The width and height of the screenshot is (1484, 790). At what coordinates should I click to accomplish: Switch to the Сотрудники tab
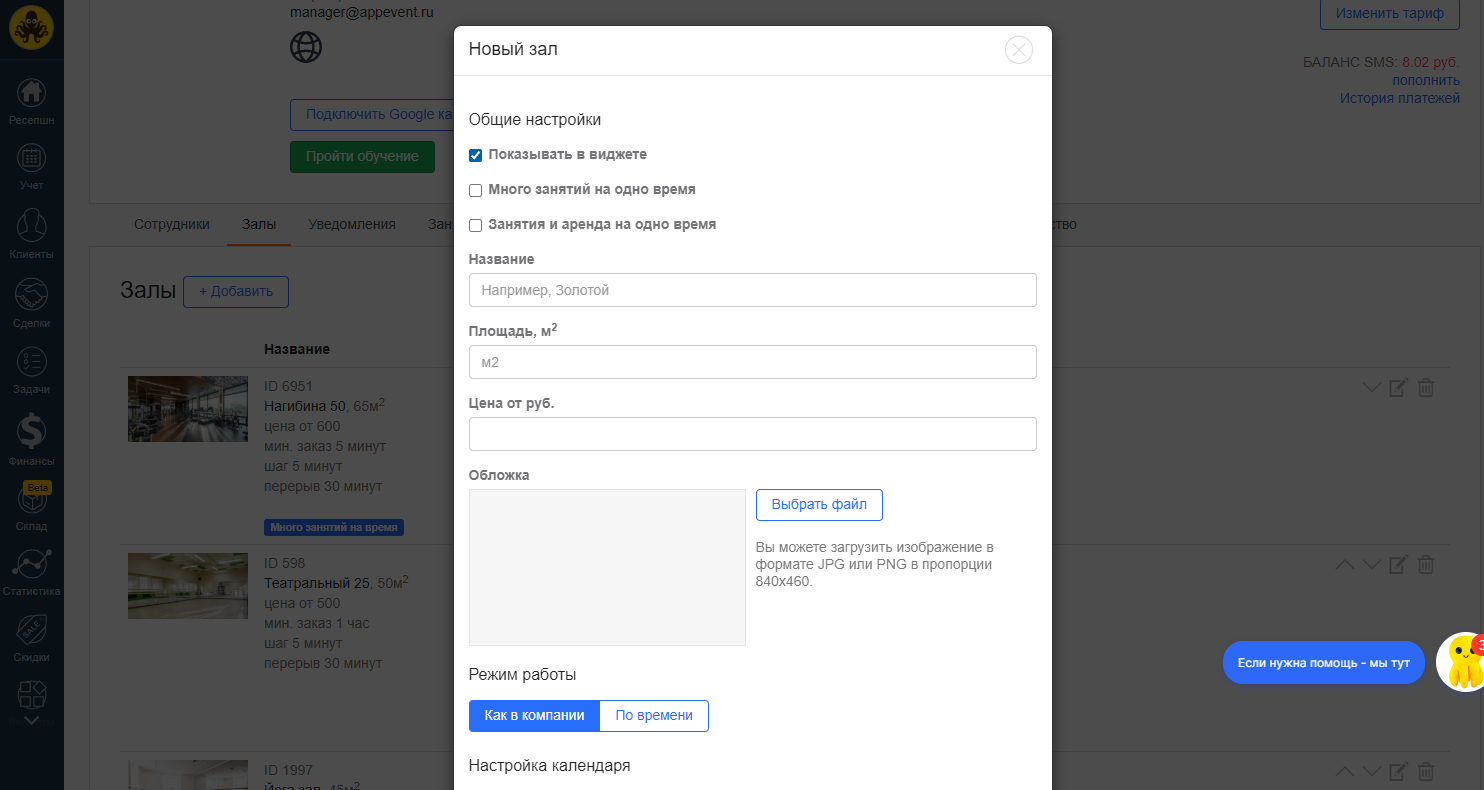tap(172, 224)
